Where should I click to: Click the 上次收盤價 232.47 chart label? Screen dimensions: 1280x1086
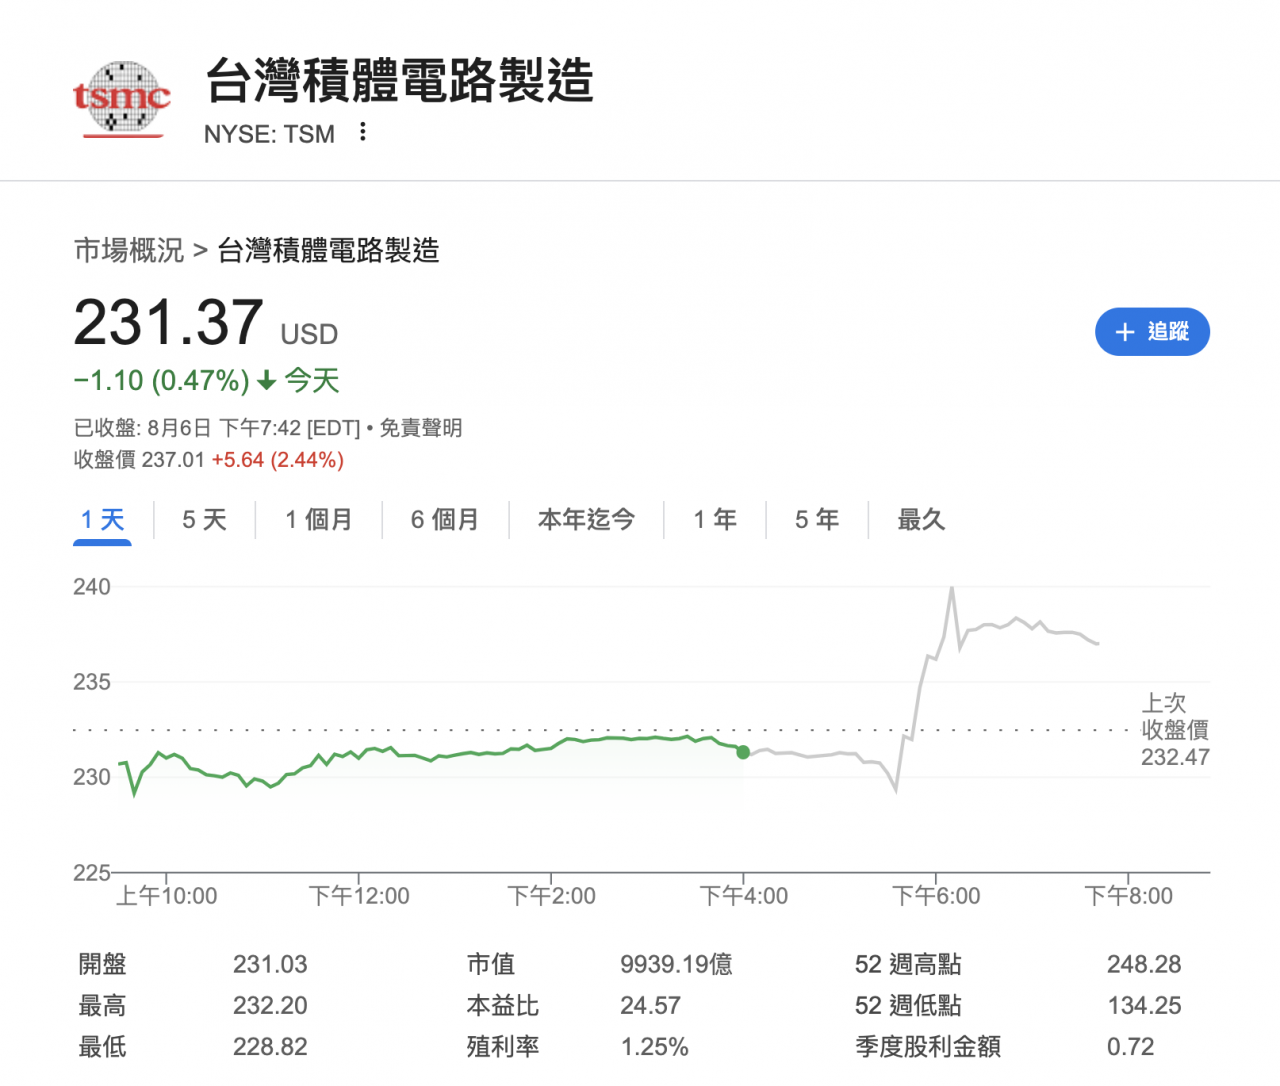[1175, 730]
